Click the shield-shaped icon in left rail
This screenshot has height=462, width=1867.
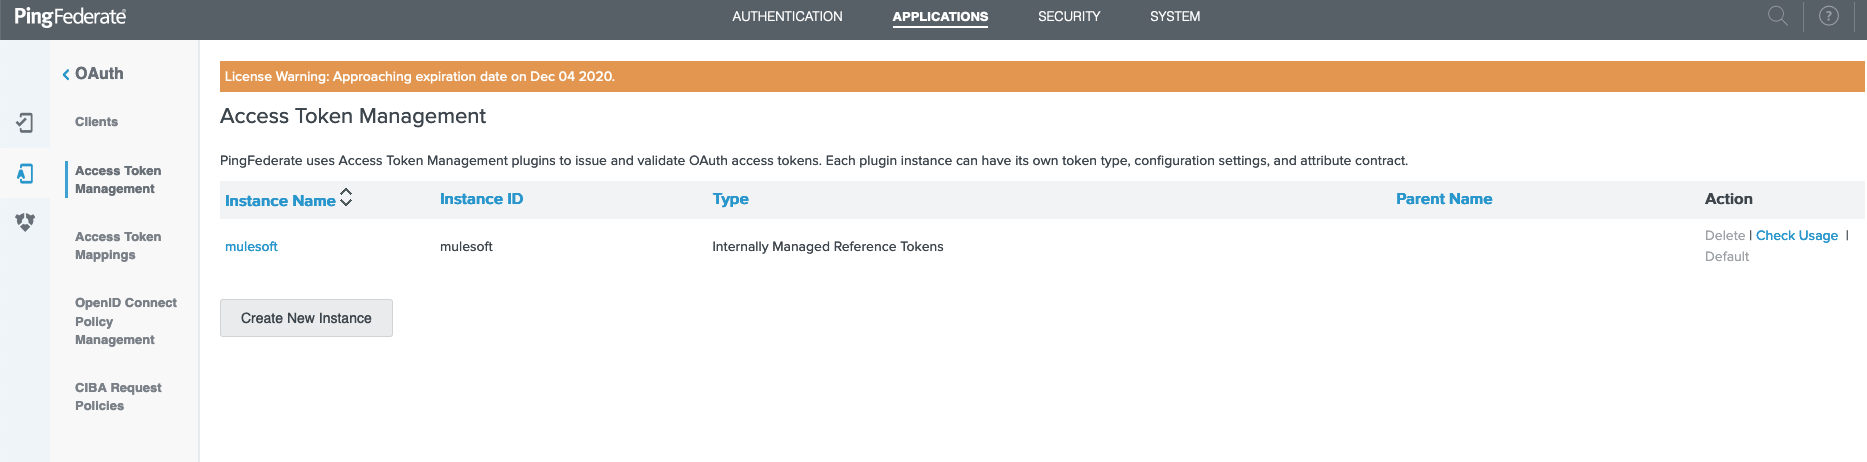[25, 222]
